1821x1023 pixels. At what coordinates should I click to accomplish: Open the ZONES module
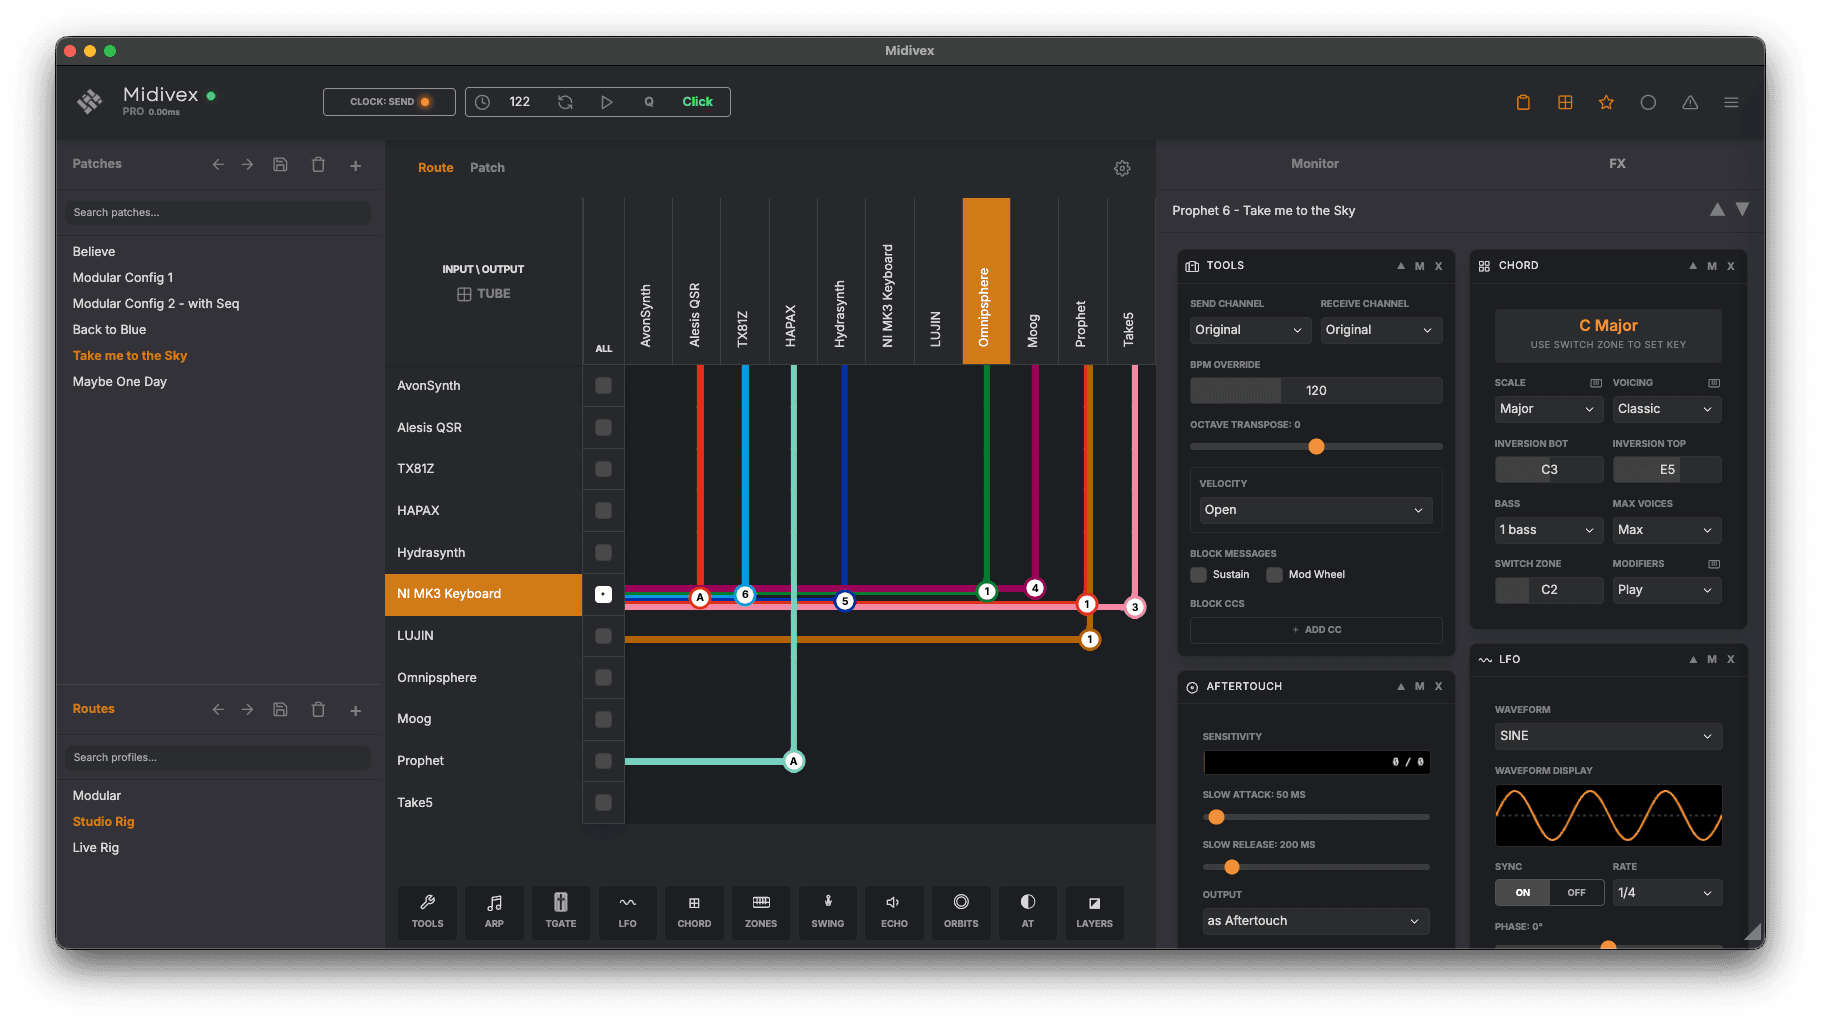pyautogui.click(x=761, y=911)
